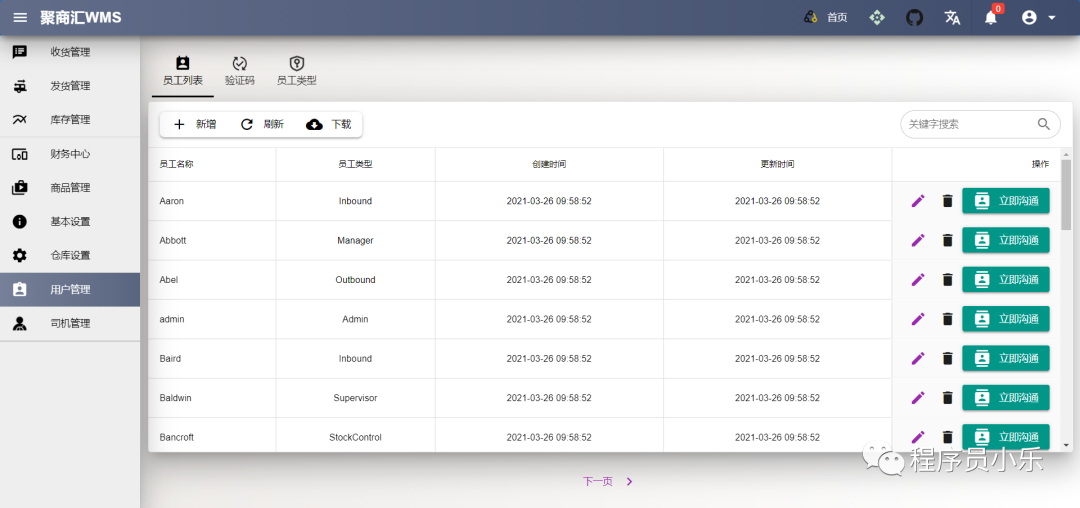The width and height of the screenshot is (1080, 508).
Task: Go to next page chevron arrow
Action: click(629, 481)
